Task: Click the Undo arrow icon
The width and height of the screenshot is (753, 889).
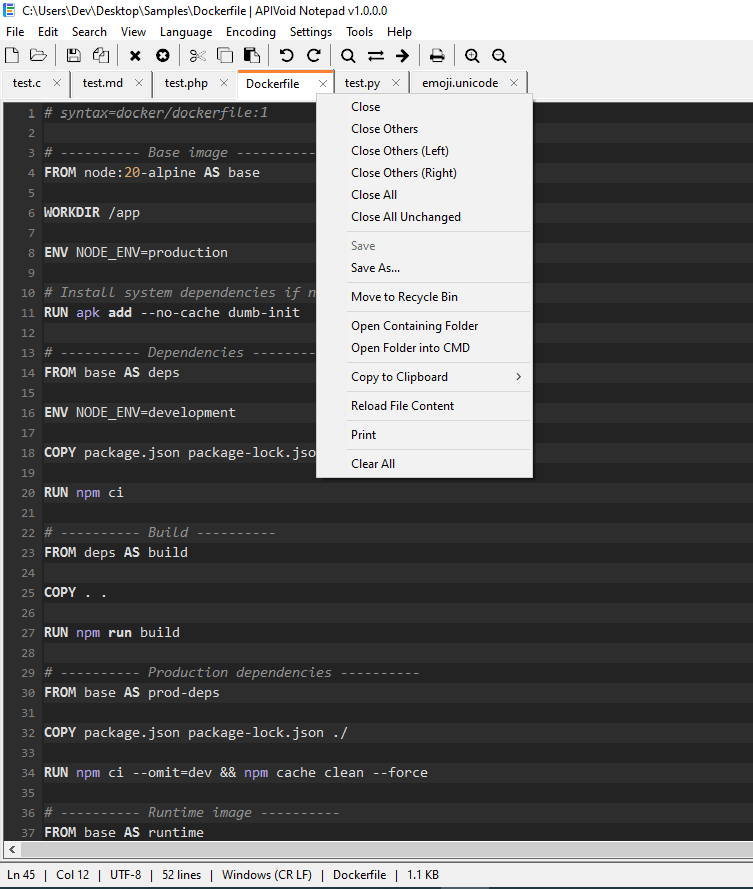Action: 286,55
